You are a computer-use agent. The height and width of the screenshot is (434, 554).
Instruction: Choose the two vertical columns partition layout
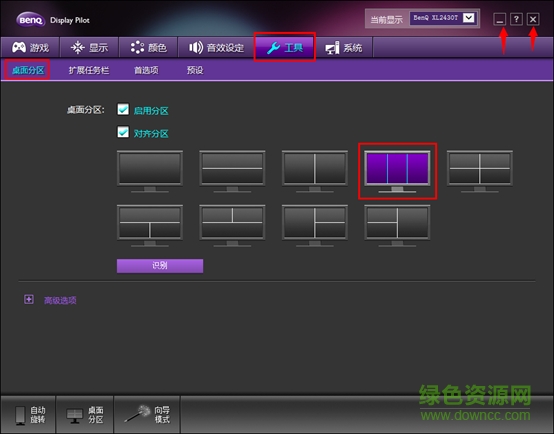pos(315,171)
